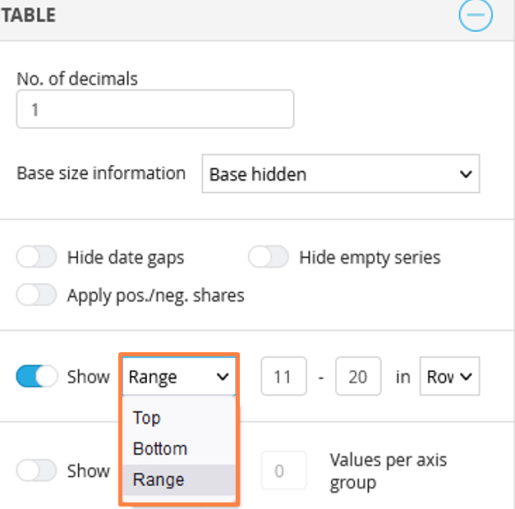
Task: Click the 'Hide empty series' label text
Action: 370,258
